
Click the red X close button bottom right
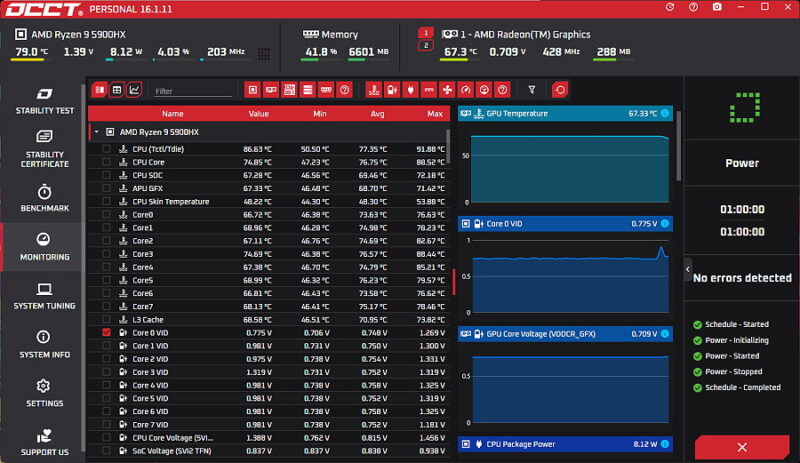point(742,448)
